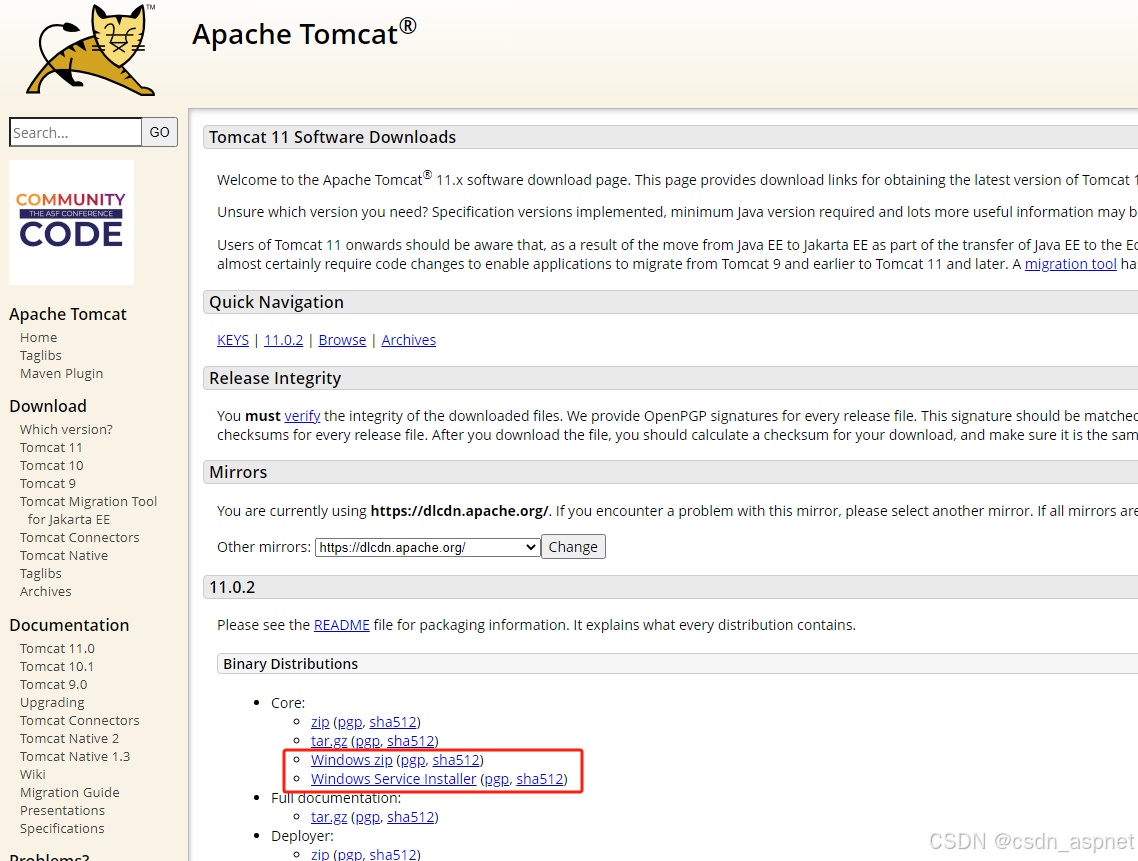The width and height of the screenshot is (1138, 861).
Task: Focus the Search text box
Action: 75,132
